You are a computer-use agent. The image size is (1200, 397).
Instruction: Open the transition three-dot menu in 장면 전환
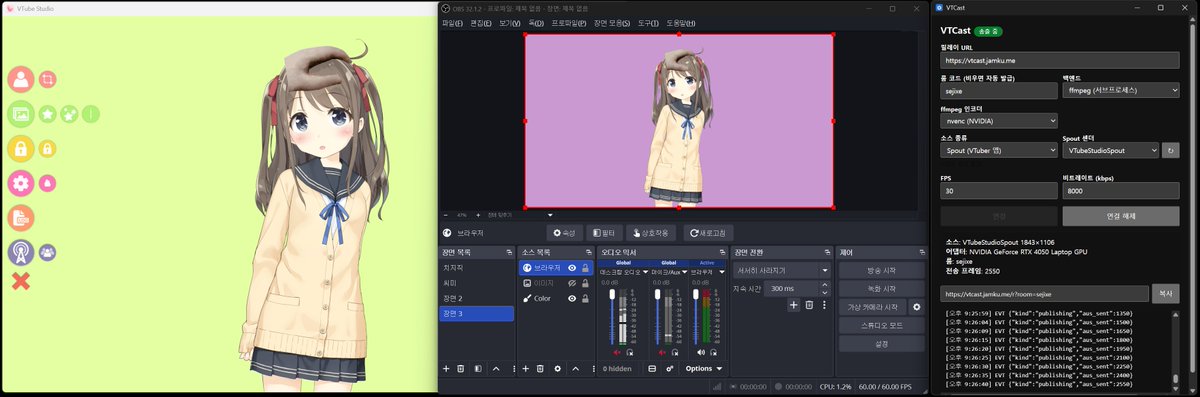pos(824,305)
